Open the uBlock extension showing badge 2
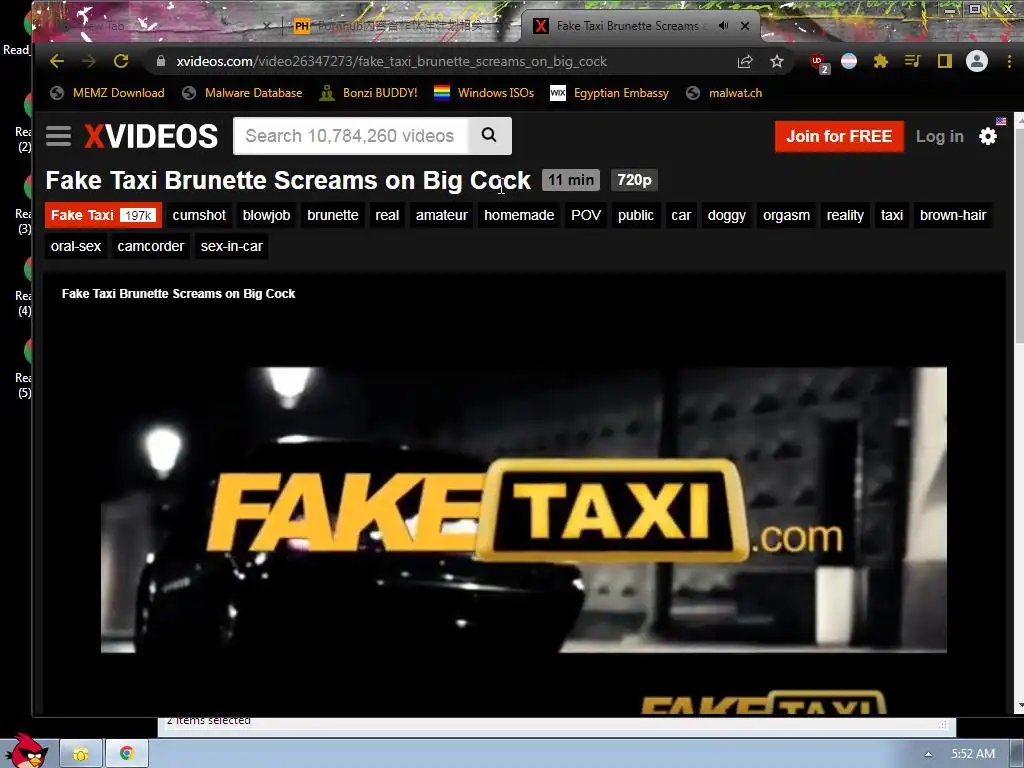1024x768 pixels. tap(819, 63)
